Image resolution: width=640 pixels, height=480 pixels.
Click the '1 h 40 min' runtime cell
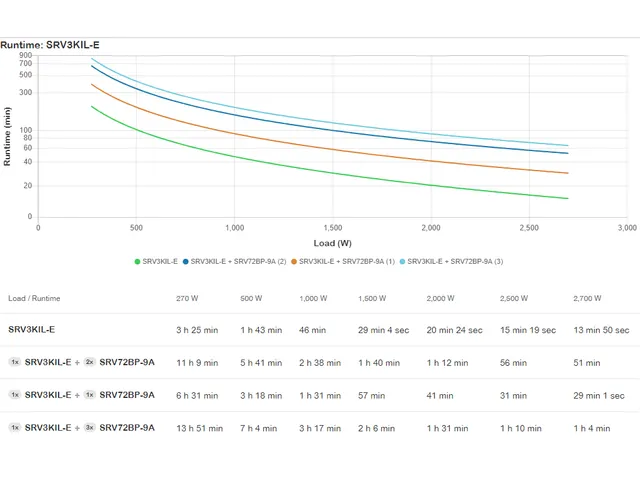click(x=379, y=363)
